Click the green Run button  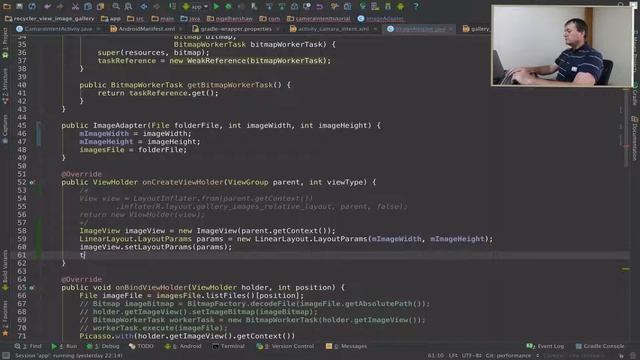coord(216,6)
